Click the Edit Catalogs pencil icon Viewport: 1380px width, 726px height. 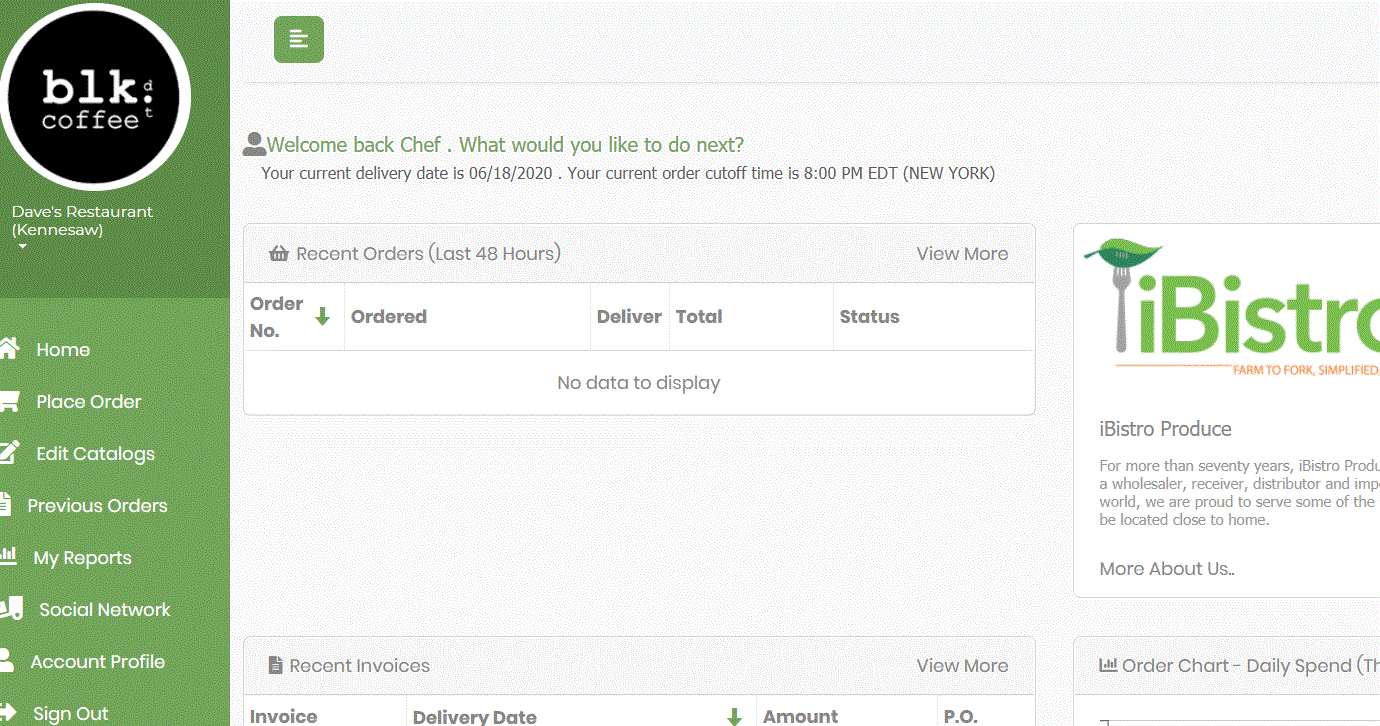(9, 453)
